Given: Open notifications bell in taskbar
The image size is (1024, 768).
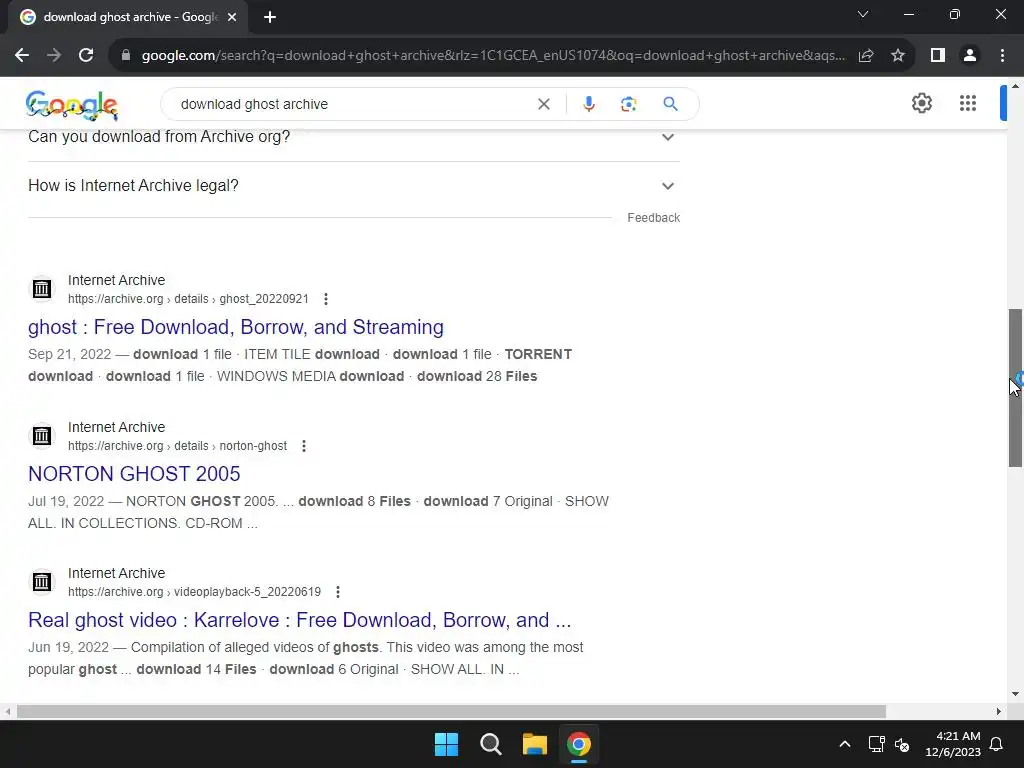Looking at the screenshot, I should [x=997, y=744].
